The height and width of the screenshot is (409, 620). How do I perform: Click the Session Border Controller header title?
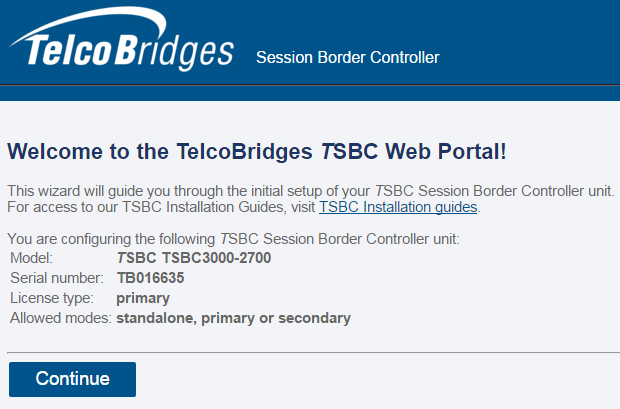(347, 57)
